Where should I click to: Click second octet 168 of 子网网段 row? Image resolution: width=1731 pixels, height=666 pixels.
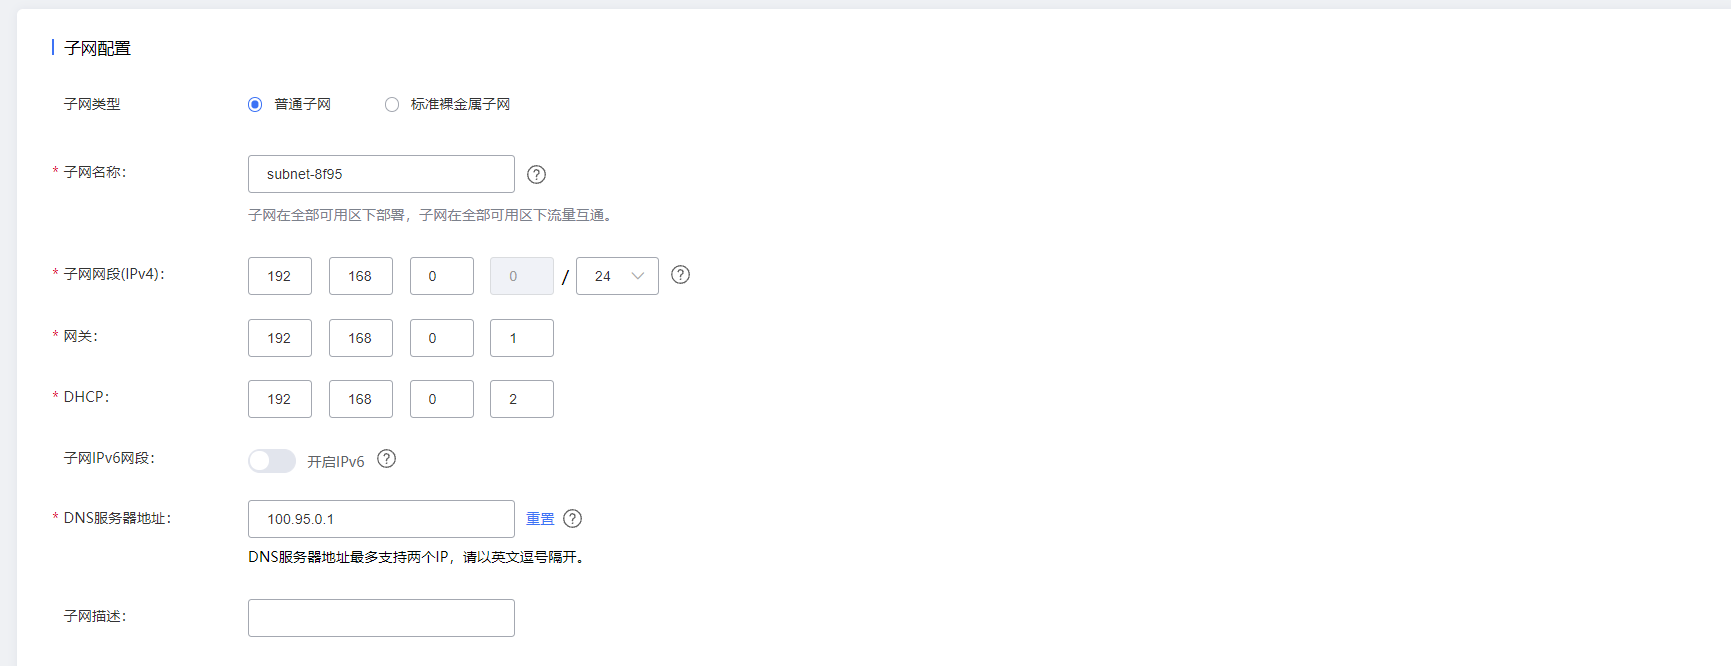[361, 276]
